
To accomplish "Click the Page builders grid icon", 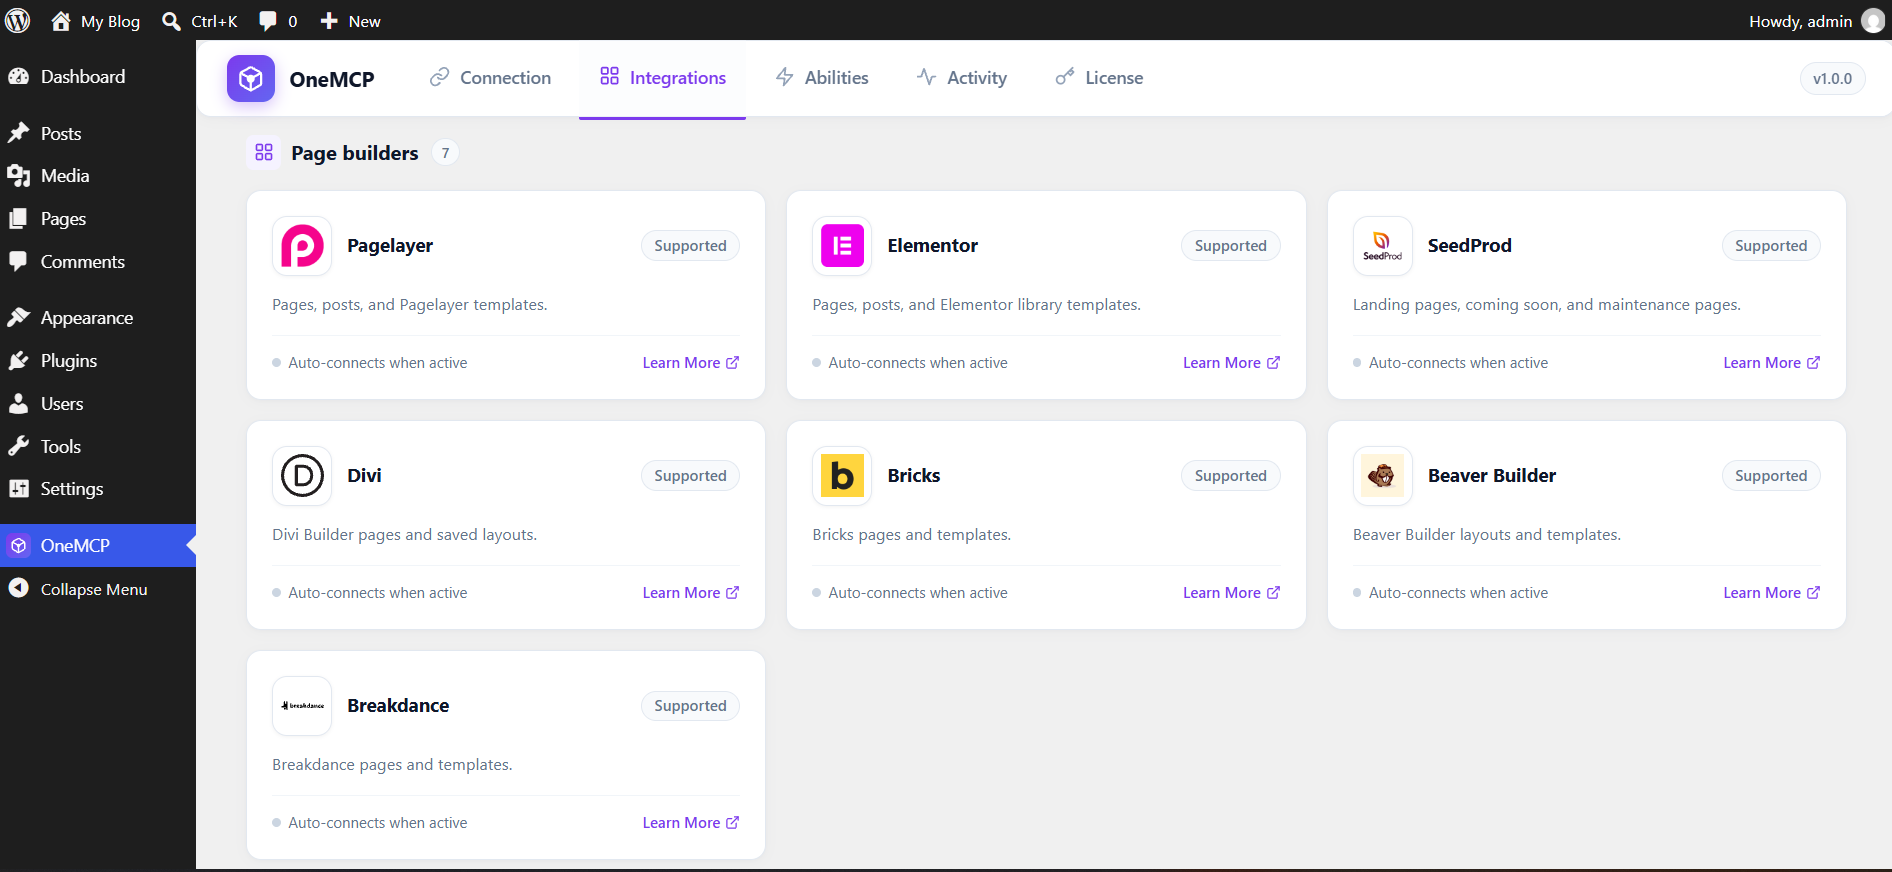I will click(x=264, y=152).
